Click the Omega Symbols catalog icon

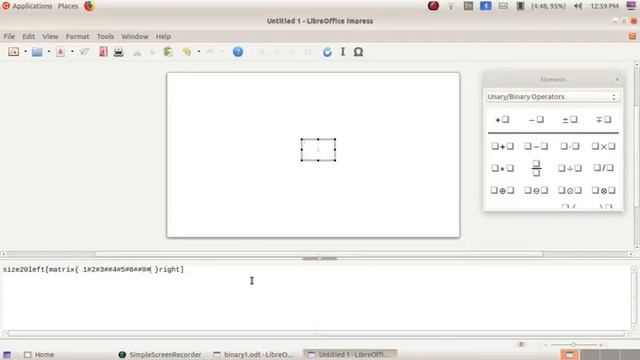click(x=358, y=52)
